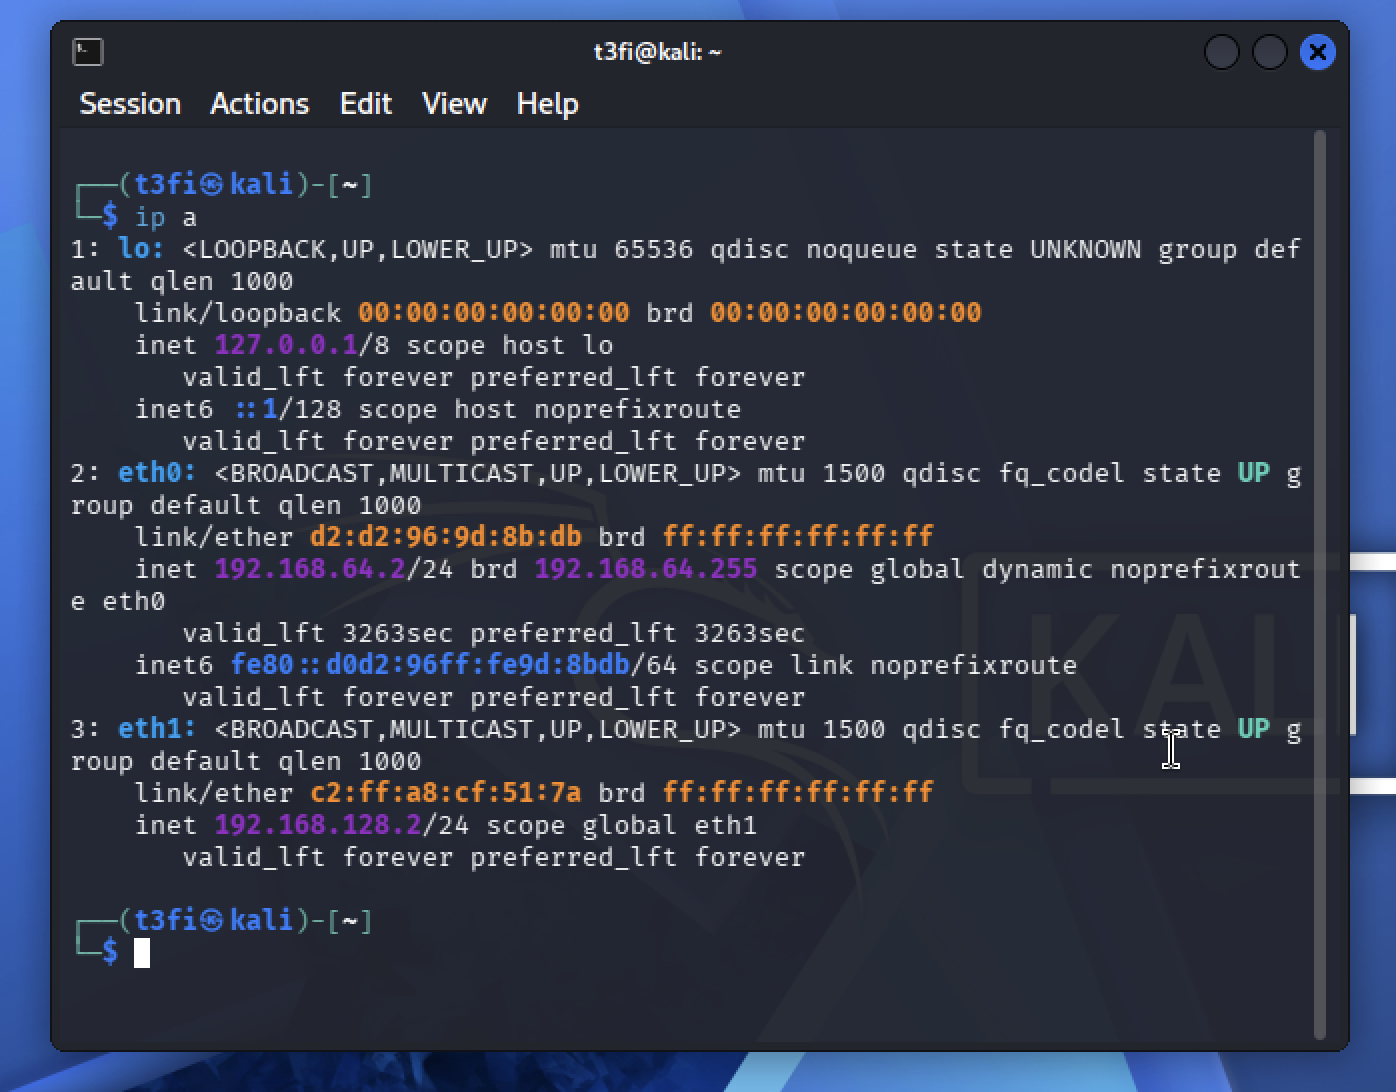
Task: Click IPv6 address fe80::d0d2:96ff:fe9d:8bdb
Action: (x=430, y=665)
